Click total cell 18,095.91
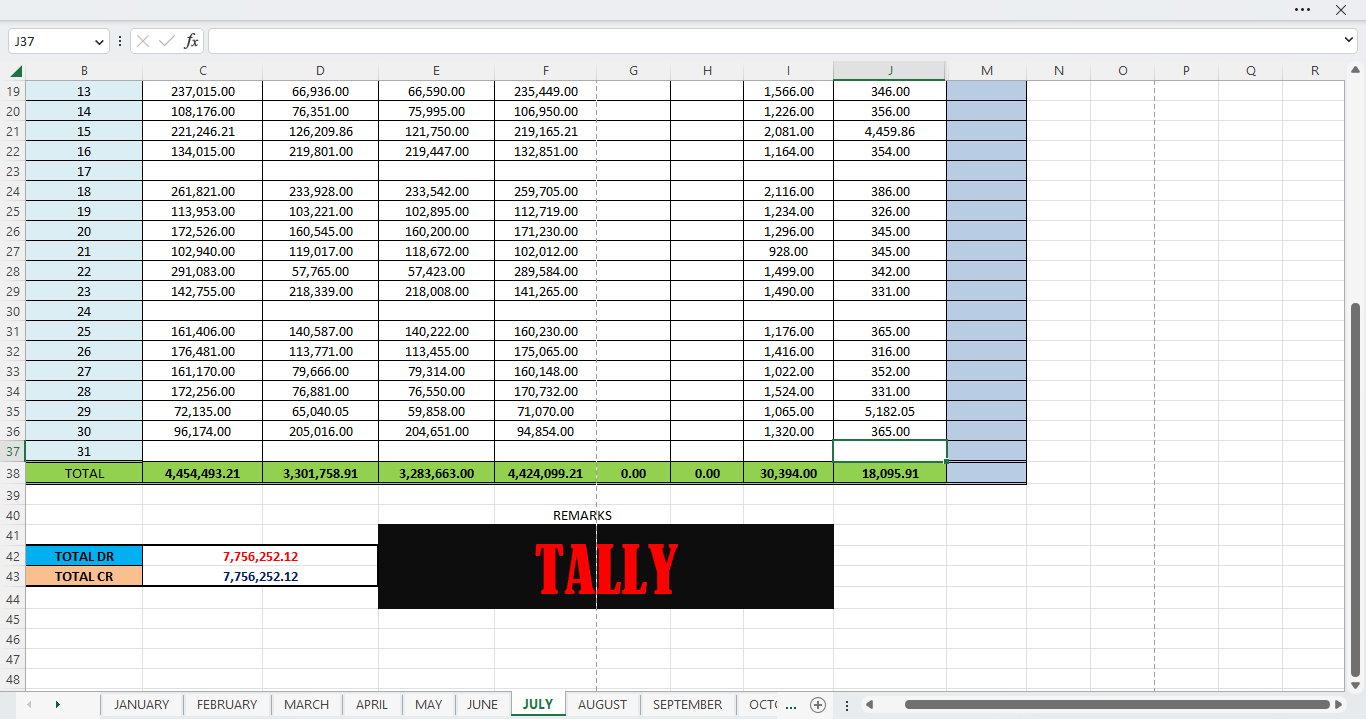Screen dimensions: 1366x720 pyautogui.click(x=890, y=473)
